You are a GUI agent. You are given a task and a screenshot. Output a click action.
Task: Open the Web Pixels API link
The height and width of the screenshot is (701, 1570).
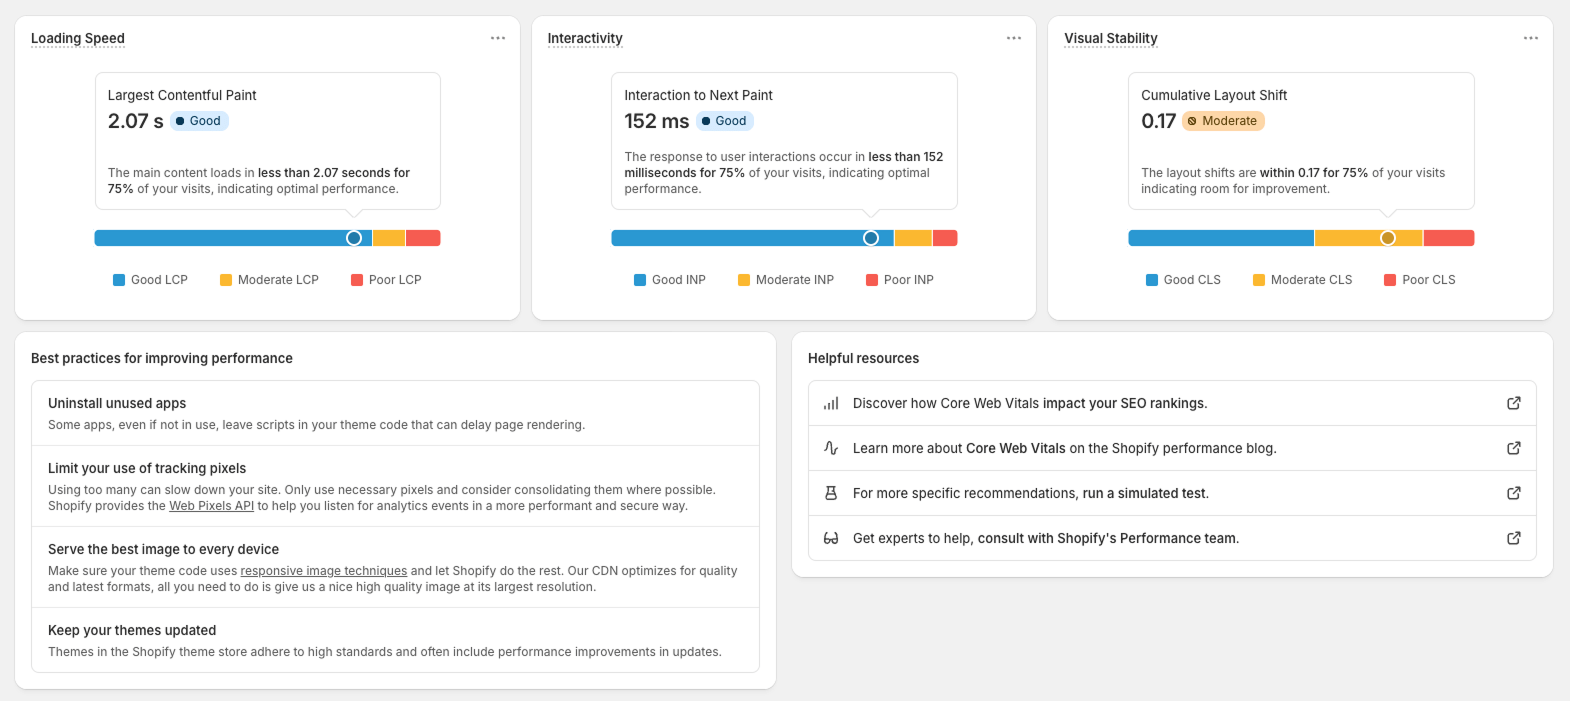click(212, 506)
